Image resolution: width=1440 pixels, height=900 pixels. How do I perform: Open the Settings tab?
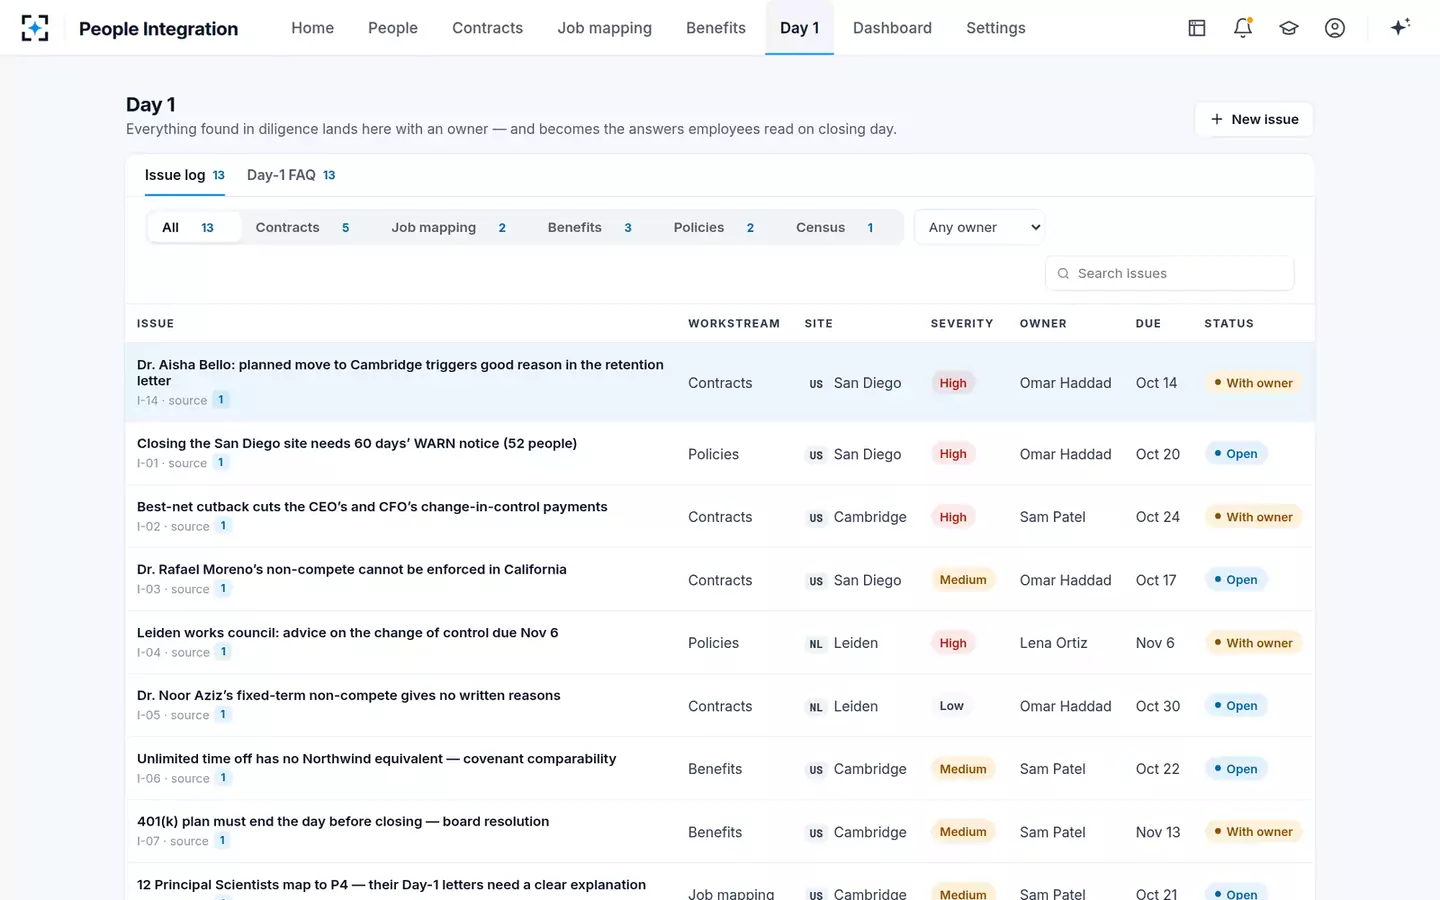coord(996,28)
